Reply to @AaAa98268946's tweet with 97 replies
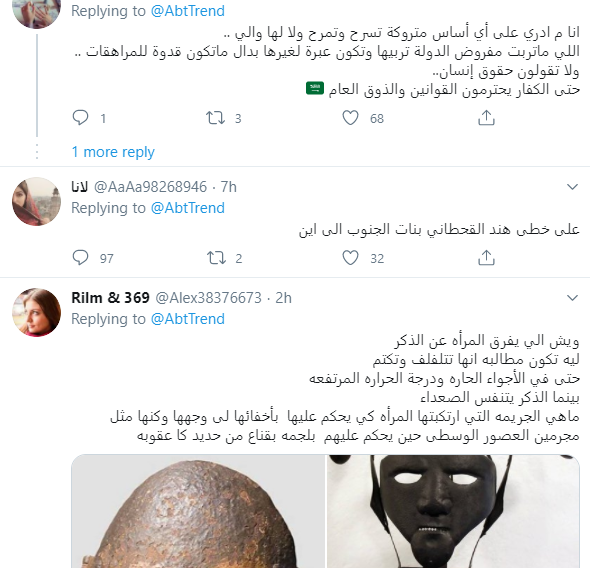 80,258
